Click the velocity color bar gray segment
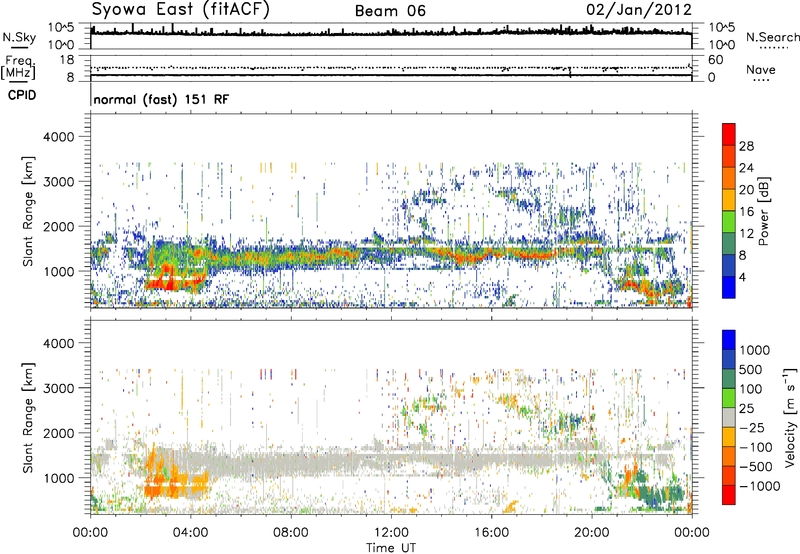 click(x=729, y=417)
